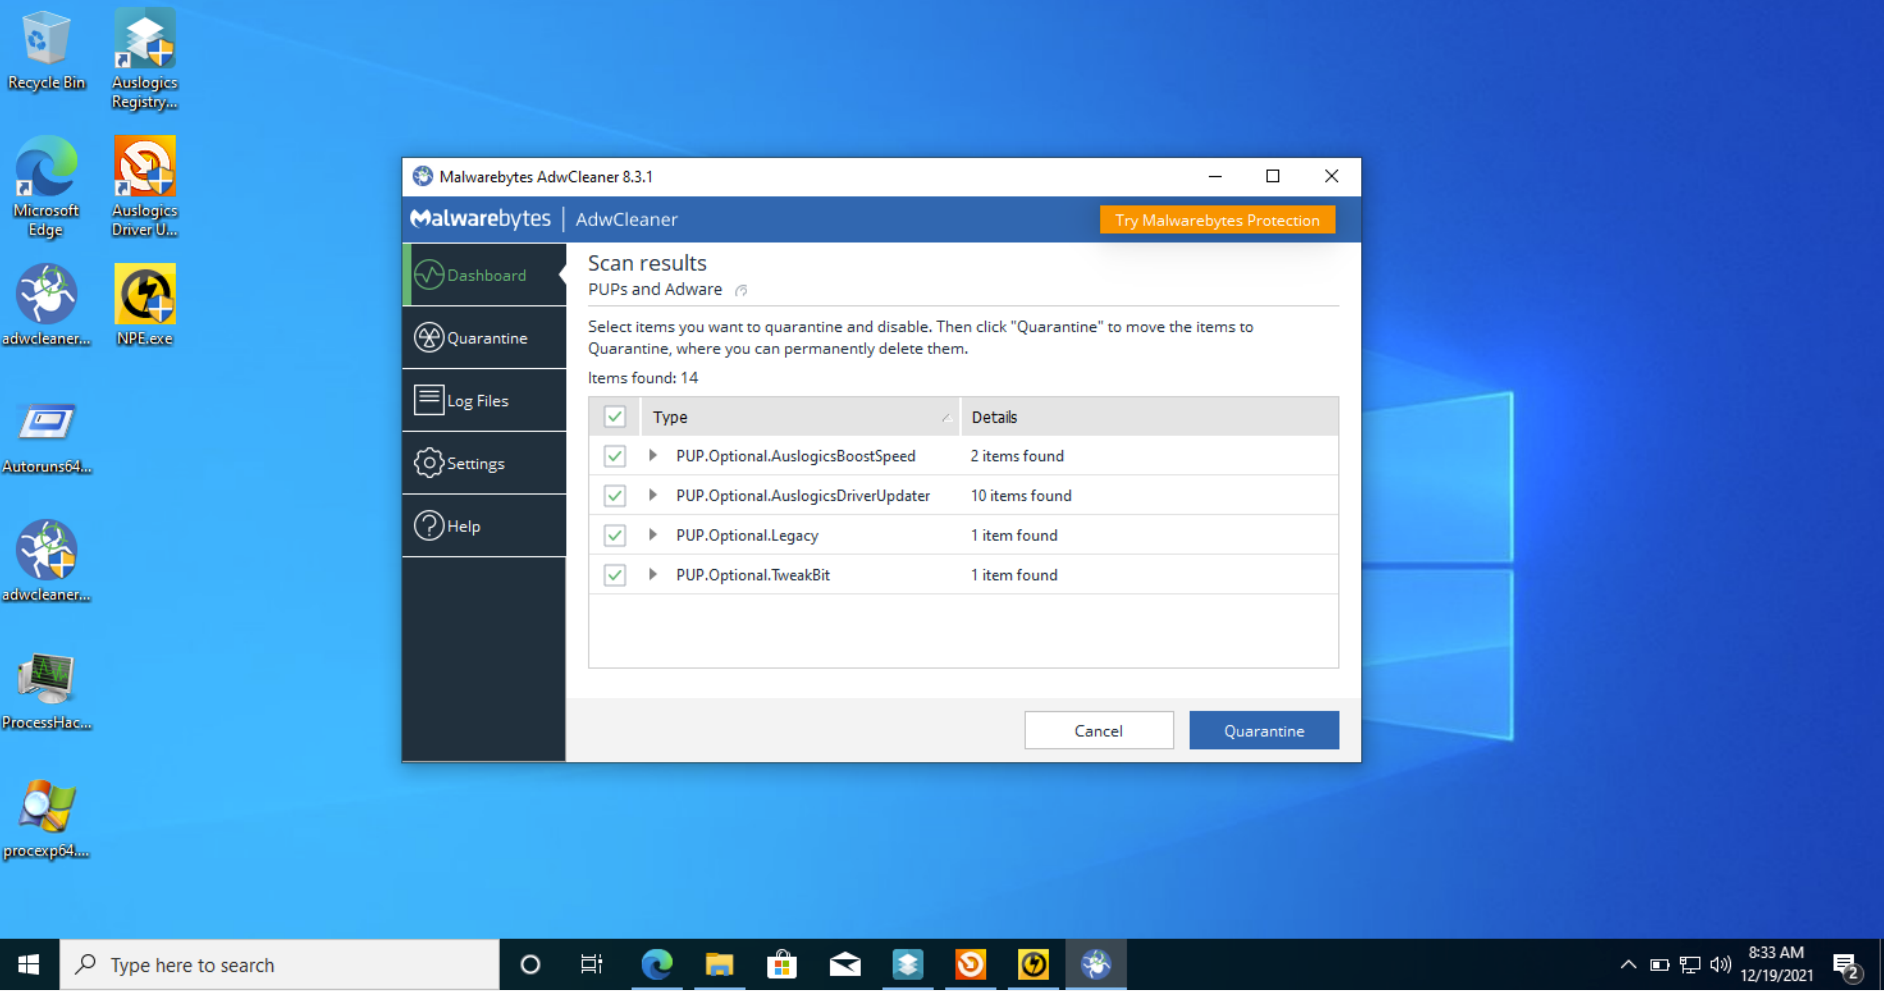The height and width of the screenshot is (991, 1884).
Task: Open the Help section
Action: [484, 526]
